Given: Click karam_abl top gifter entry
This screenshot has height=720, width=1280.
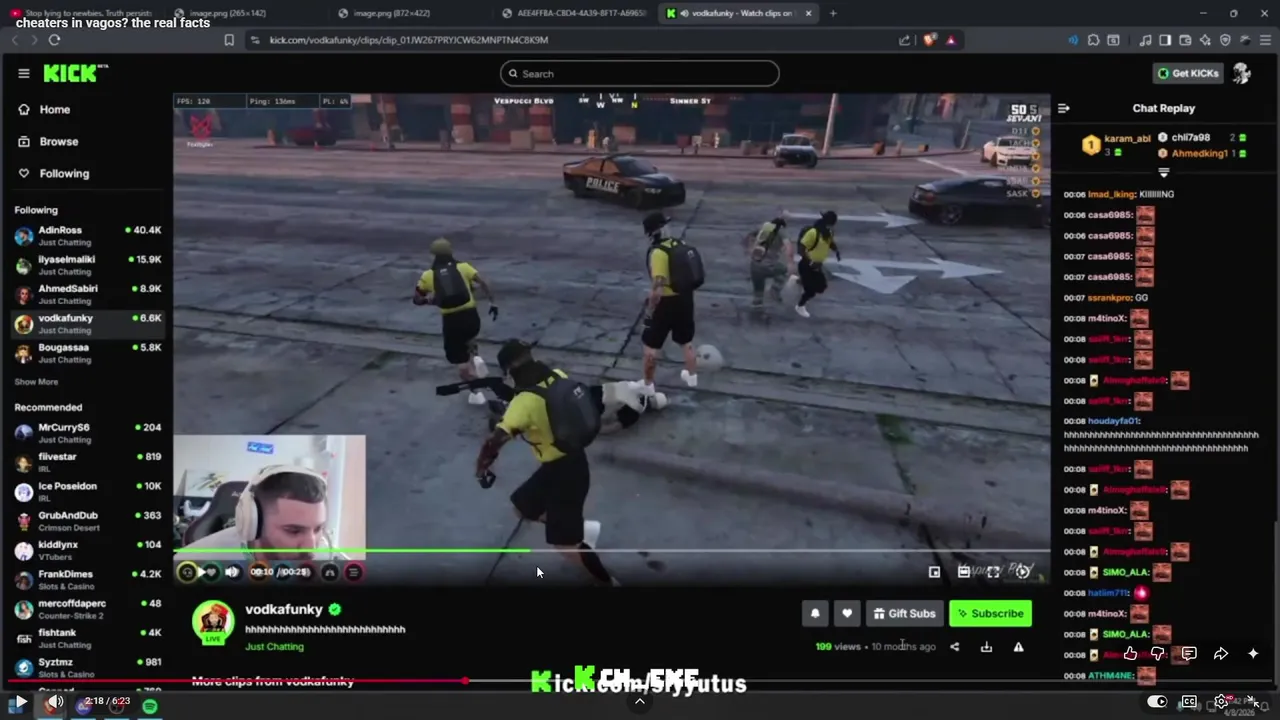Looking at the screenshot, I should 1117,145.
